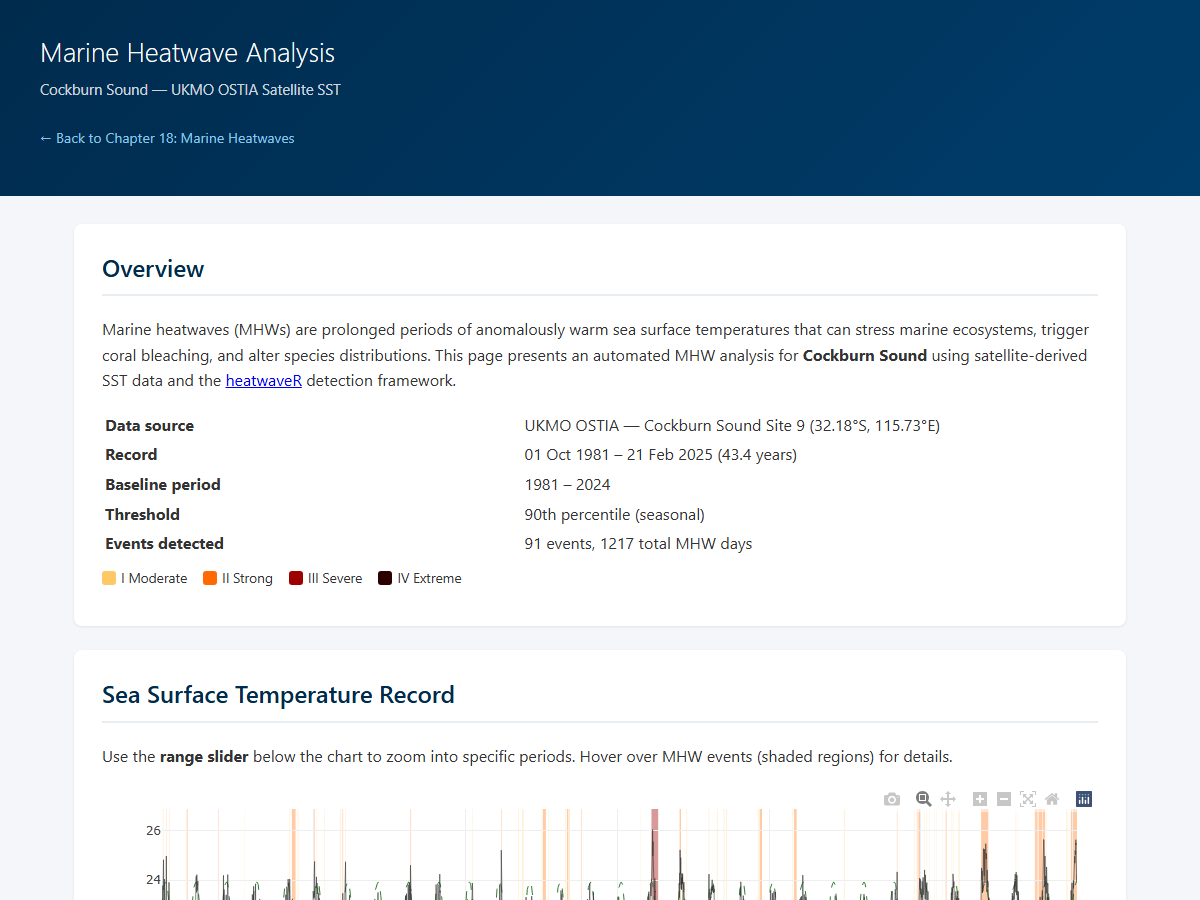Click the camera download-plot icon

pyautogui.click(x=892, y=799)
